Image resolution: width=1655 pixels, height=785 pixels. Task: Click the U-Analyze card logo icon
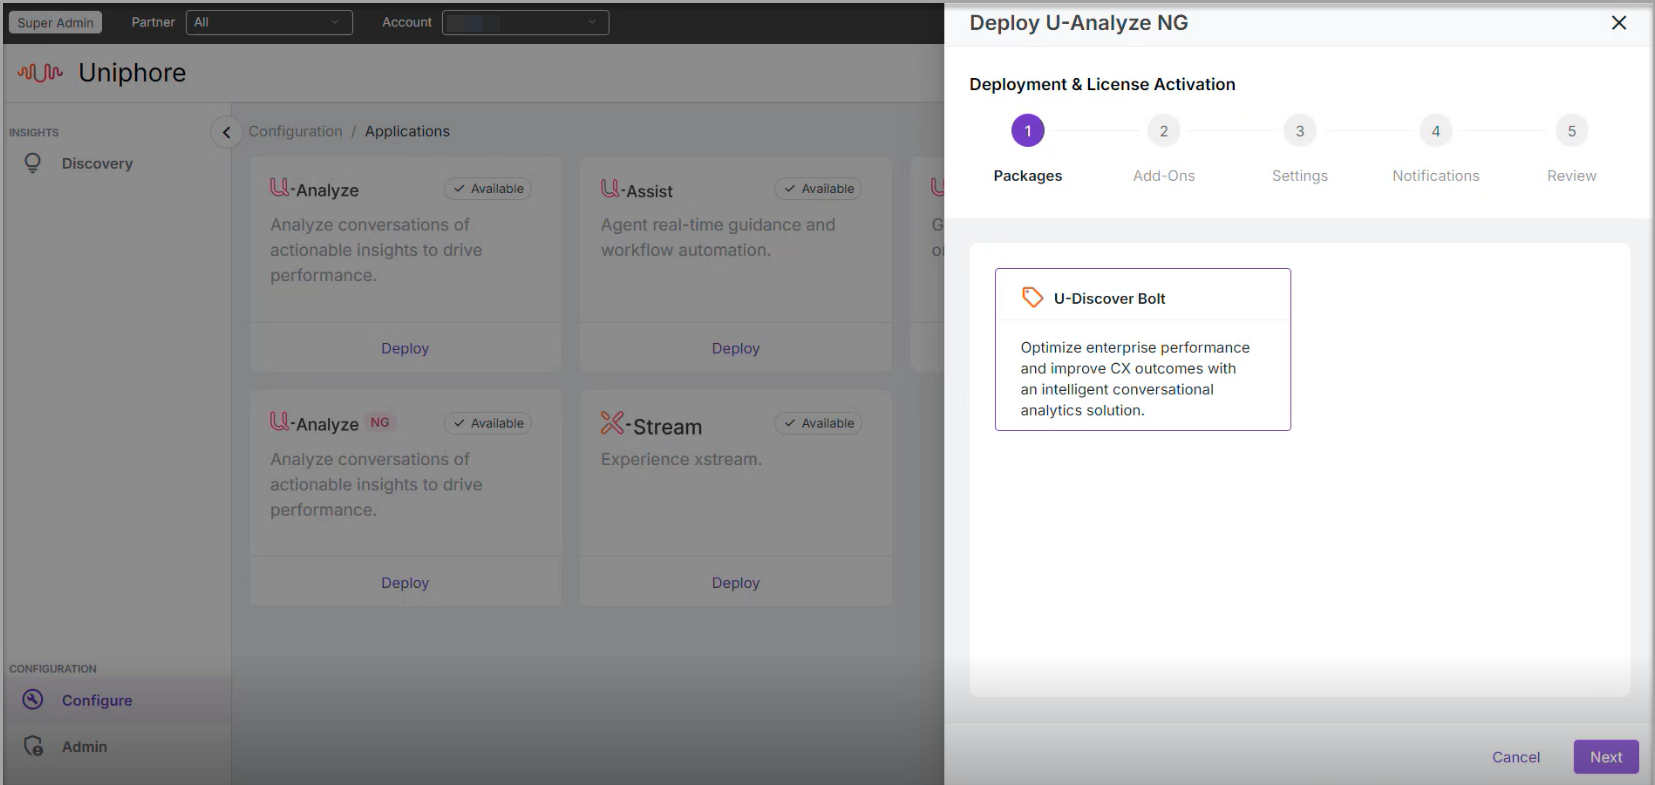tap(280, 187)
